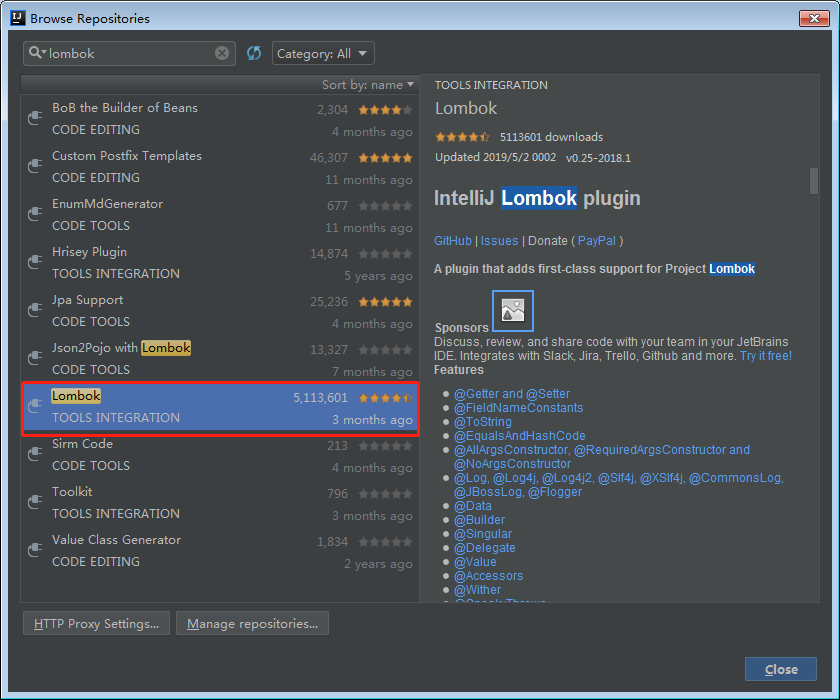The image size is (840, 700).
Task: Open the @Log, @Log4j loggers link
Action: point(619,485)
